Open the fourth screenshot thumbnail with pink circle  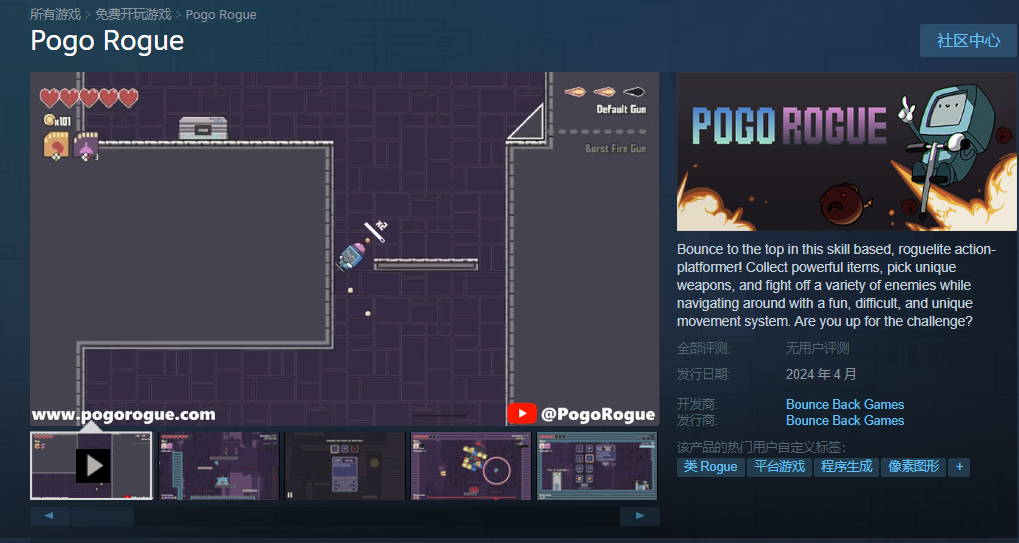click(471, 466)
